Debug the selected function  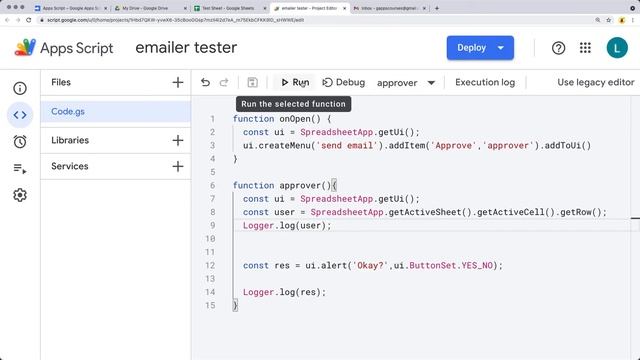[343, 82]
